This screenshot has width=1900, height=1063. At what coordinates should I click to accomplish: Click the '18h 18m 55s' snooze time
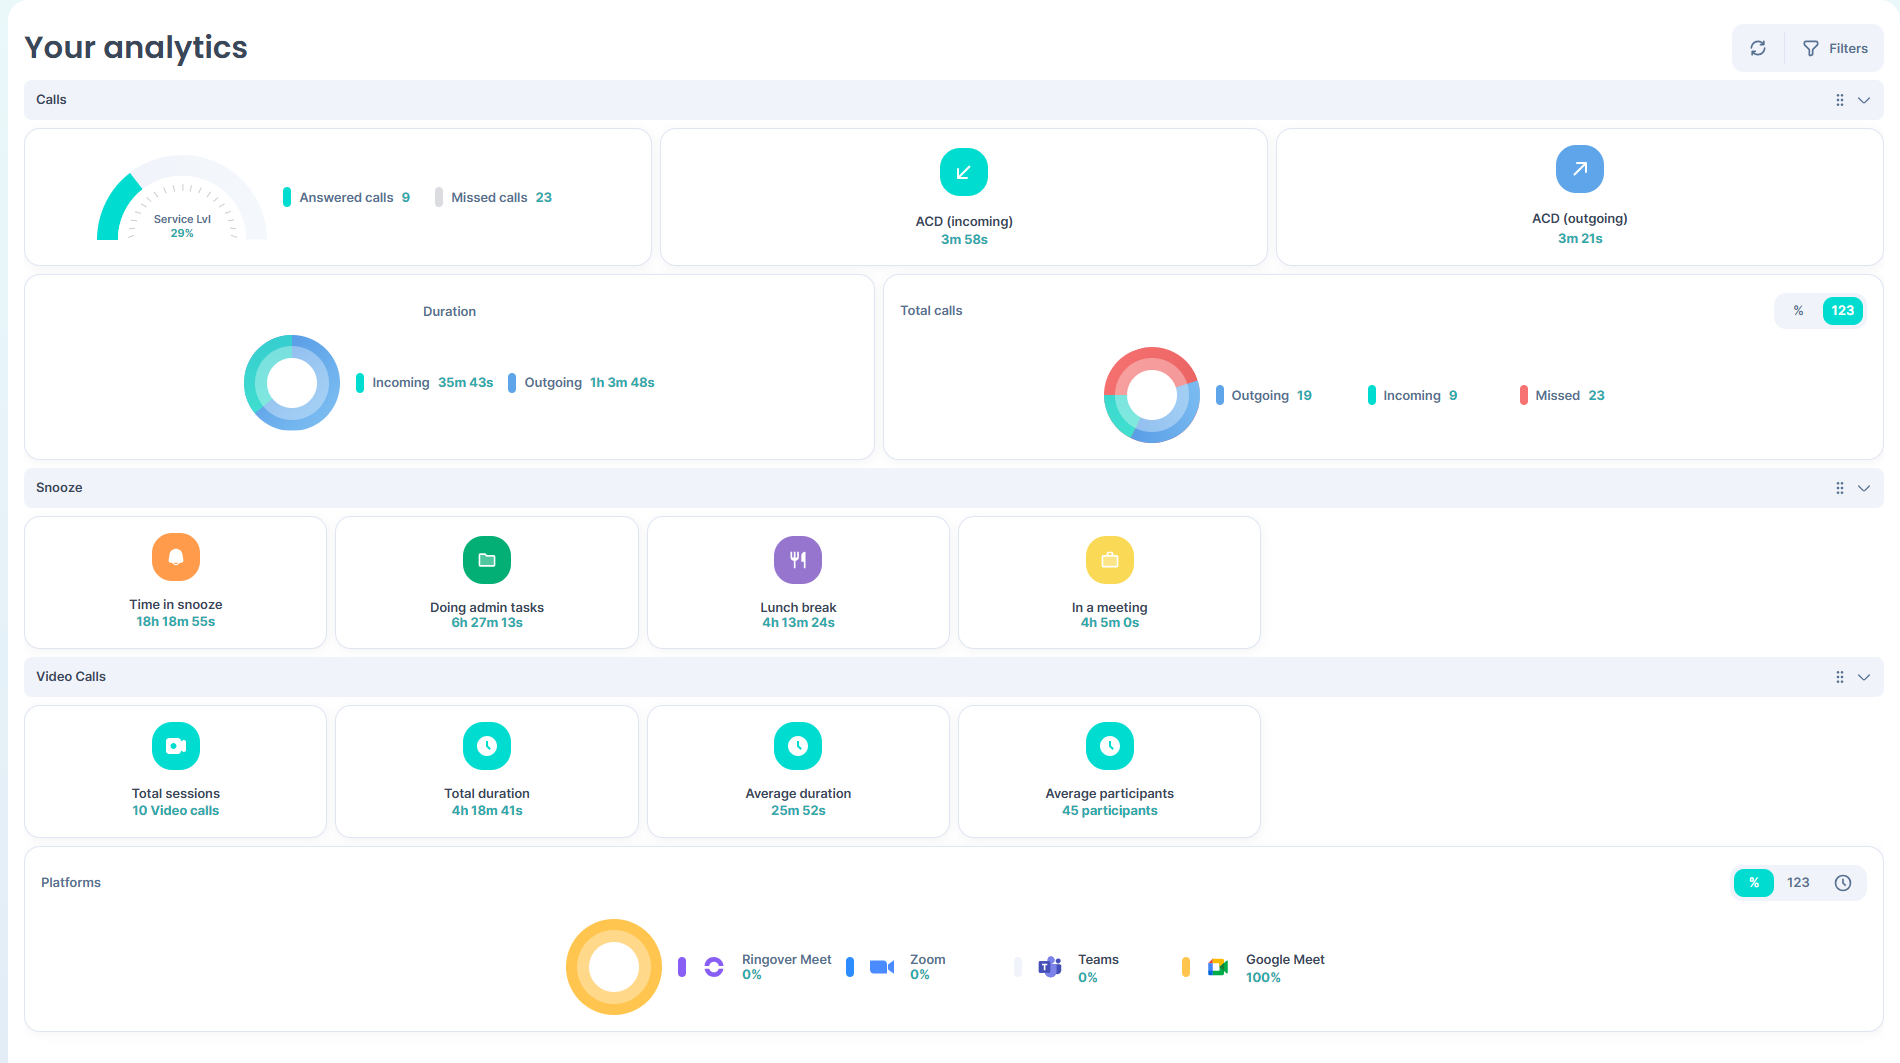click(176, 622)
